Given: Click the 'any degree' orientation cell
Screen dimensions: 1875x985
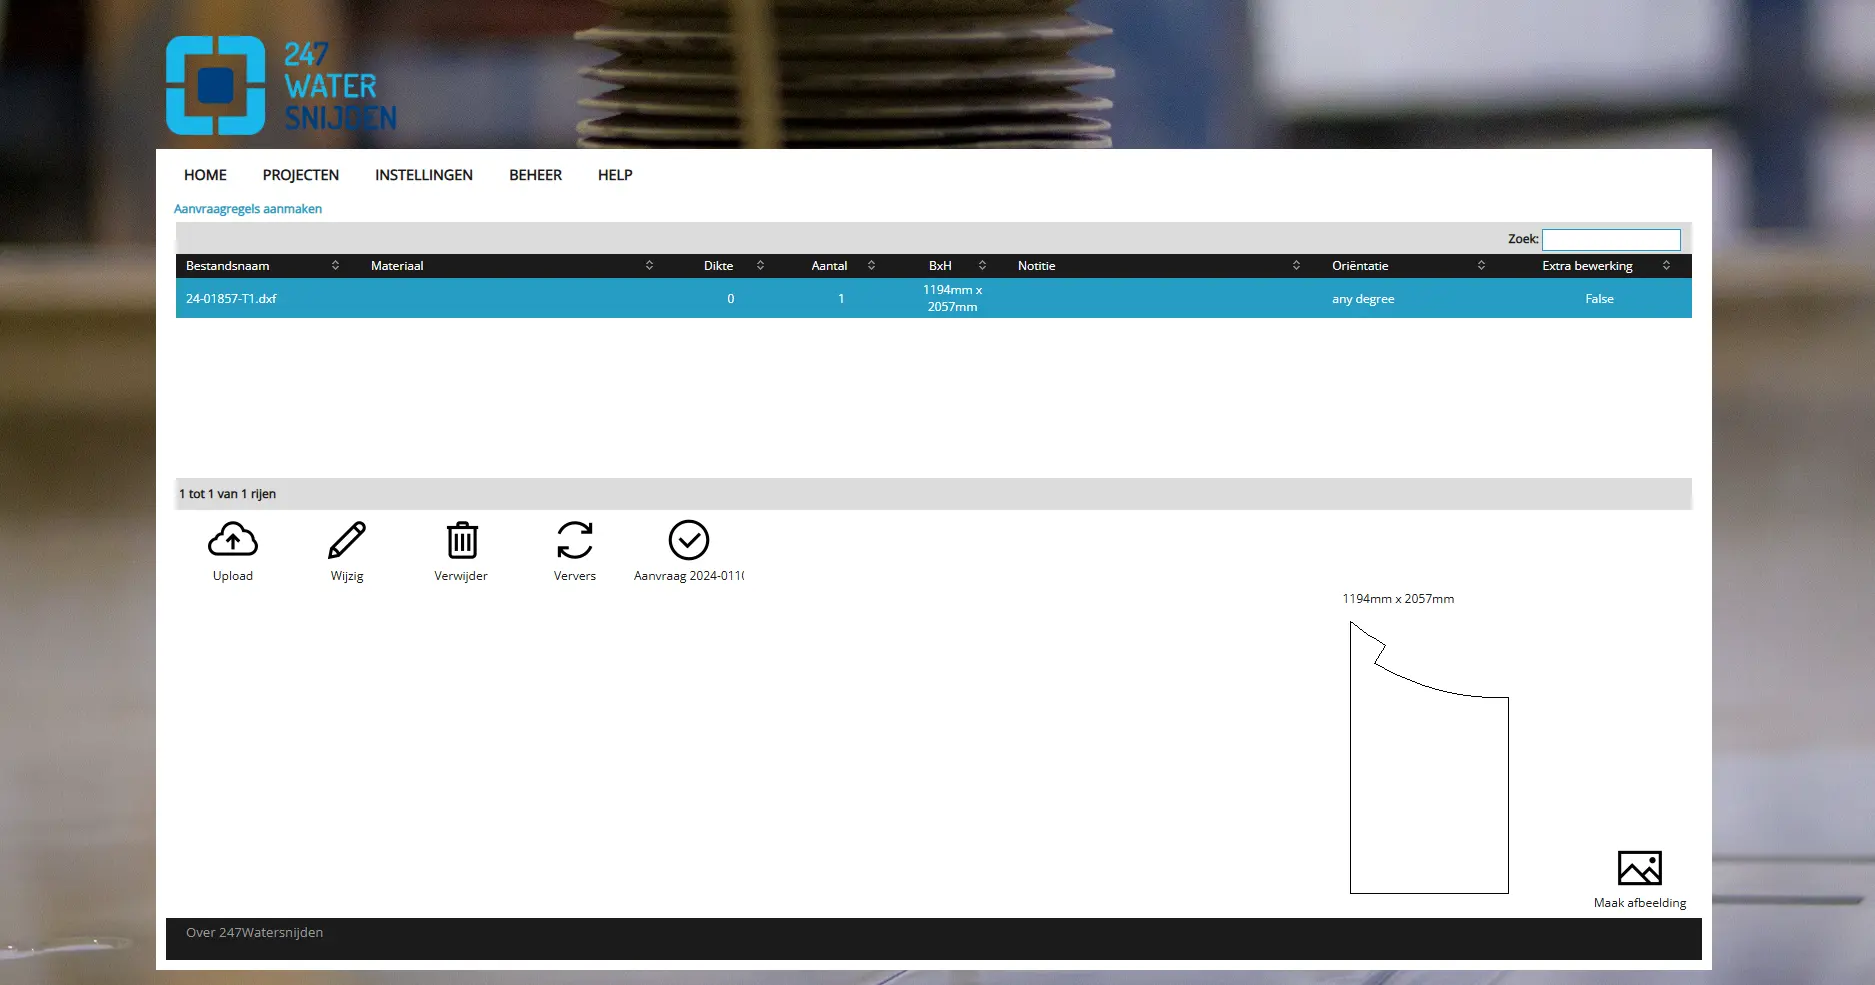Looking at the screenshot, I should [x=1363, y=299].
